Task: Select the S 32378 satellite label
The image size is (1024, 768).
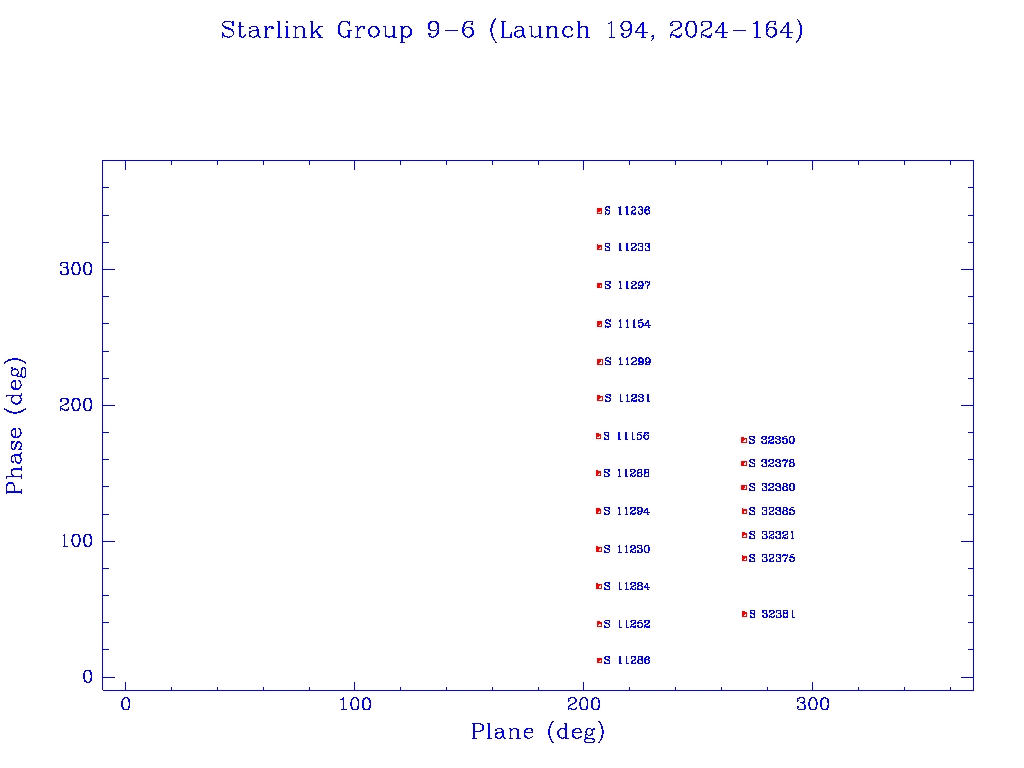Action: click(771, 464)
